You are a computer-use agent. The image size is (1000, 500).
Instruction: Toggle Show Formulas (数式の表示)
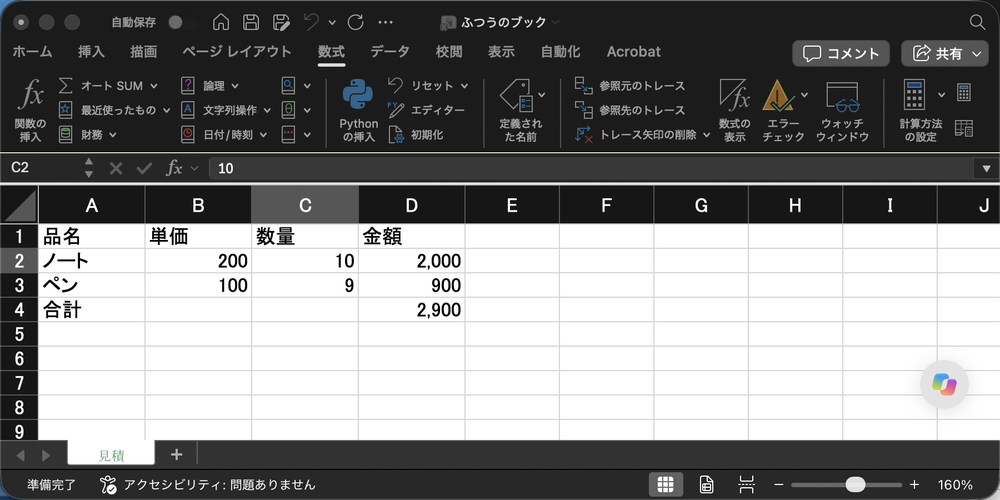pos(734,110)
